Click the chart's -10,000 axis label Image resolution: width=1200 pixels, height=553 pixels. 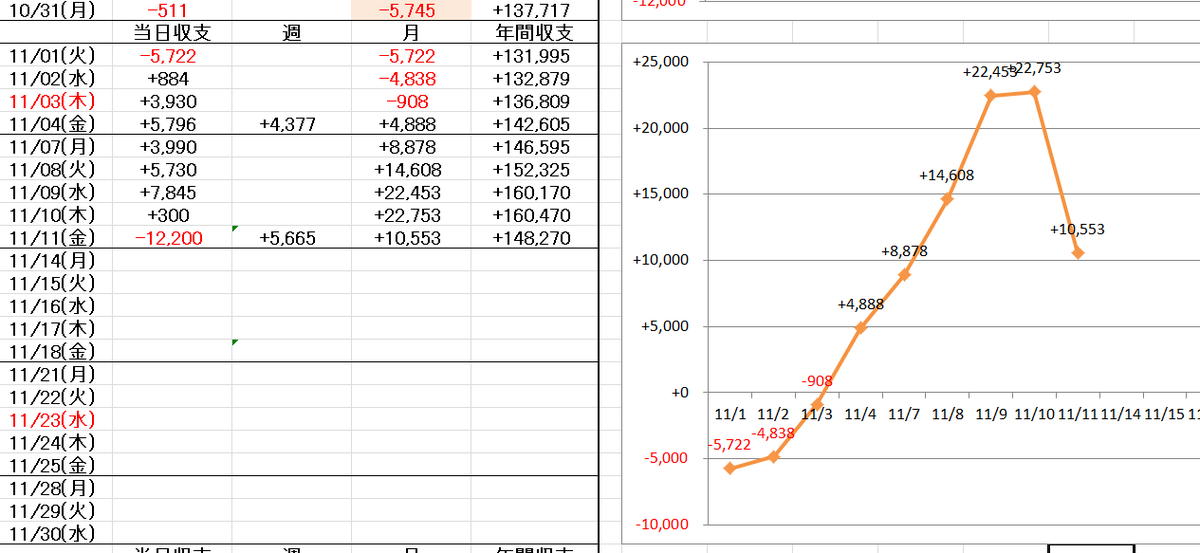click(661, 524)
